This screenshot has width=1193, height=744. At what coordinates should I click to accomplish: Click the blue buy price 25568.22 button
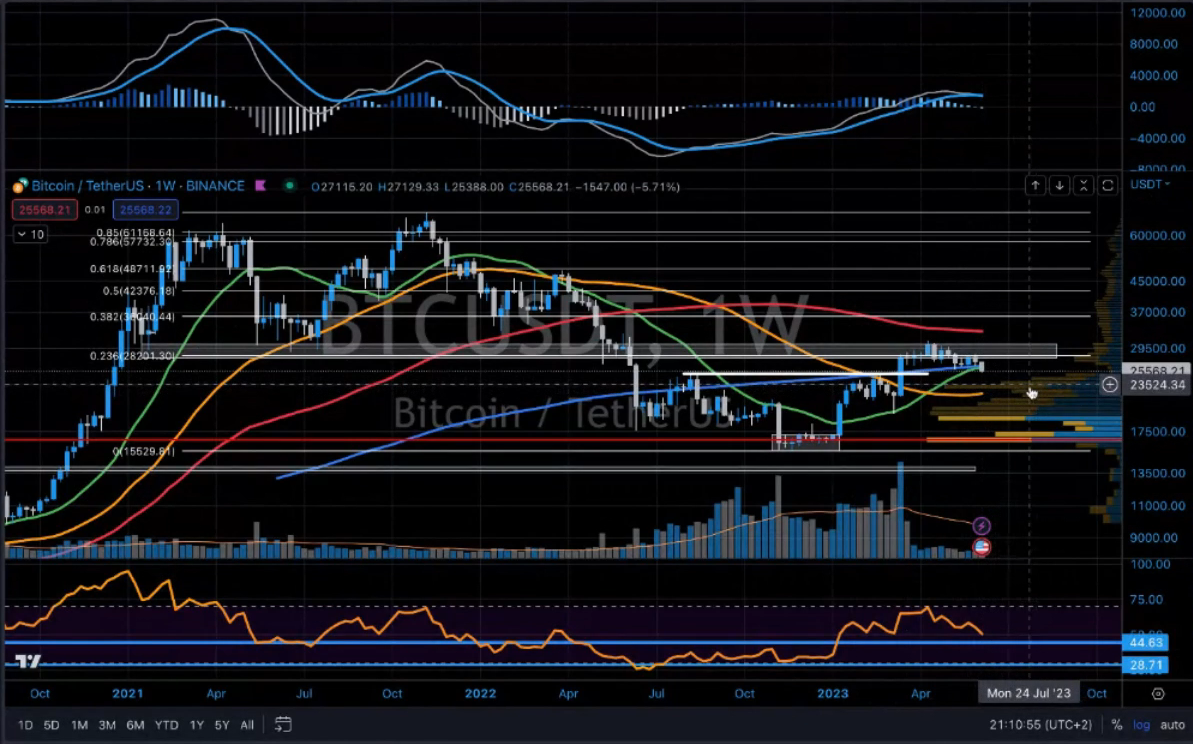click(144, 209)
